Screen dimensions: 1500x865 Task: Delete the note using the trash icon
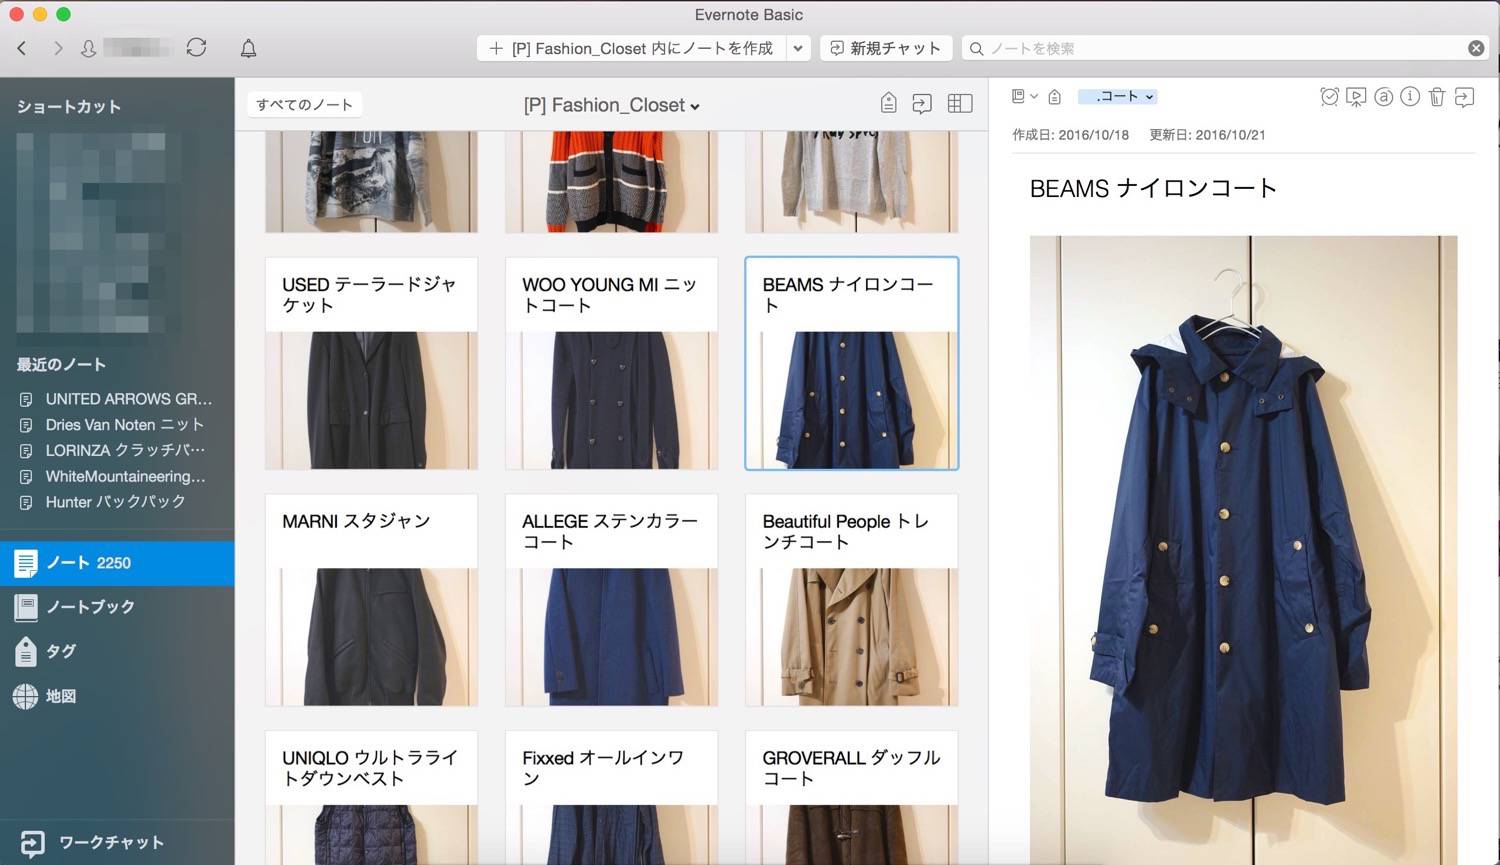(1437, 97)
